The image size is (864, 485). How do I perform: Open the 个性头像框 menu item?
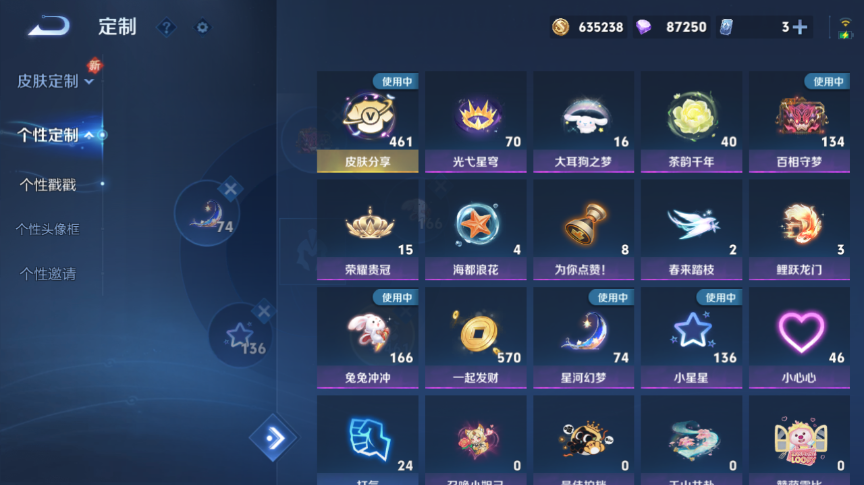48,229
